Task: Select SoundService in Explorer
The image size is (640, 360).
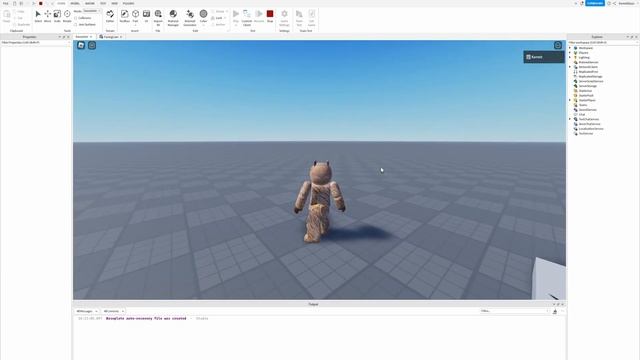Action: (x=587, y=110)
